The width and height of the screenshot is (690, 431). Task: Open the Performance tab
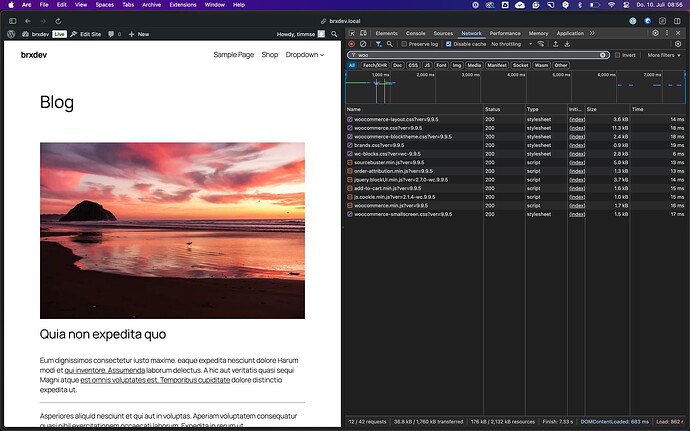coord(505,33)
